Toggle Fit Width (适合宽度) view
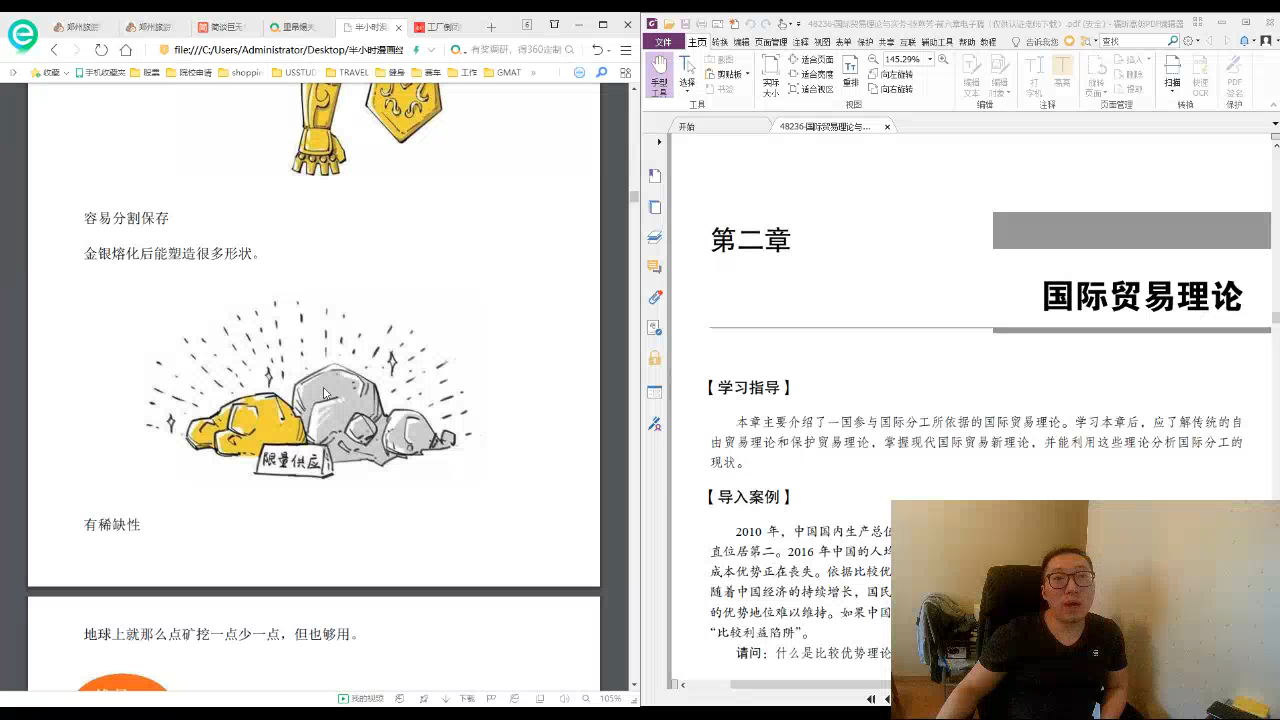1280x720 pixels. 810,74
